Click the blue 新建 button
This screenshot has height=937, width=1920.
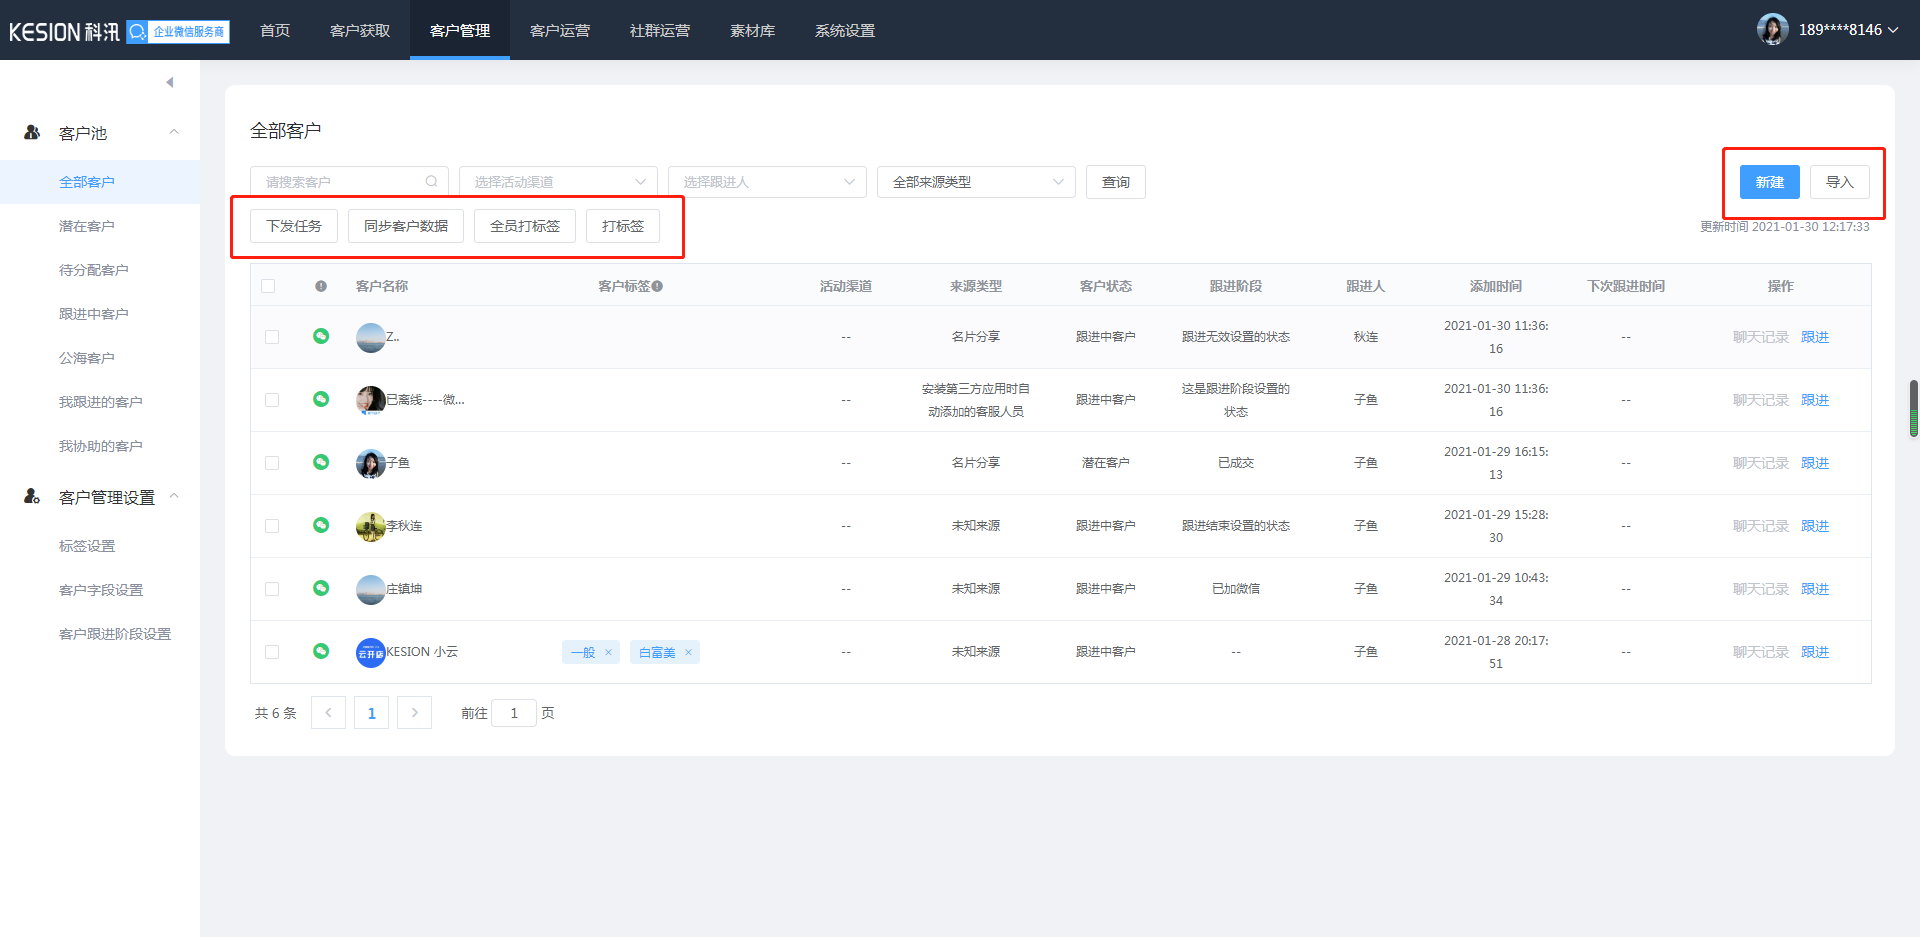(x=1769, y=182)
